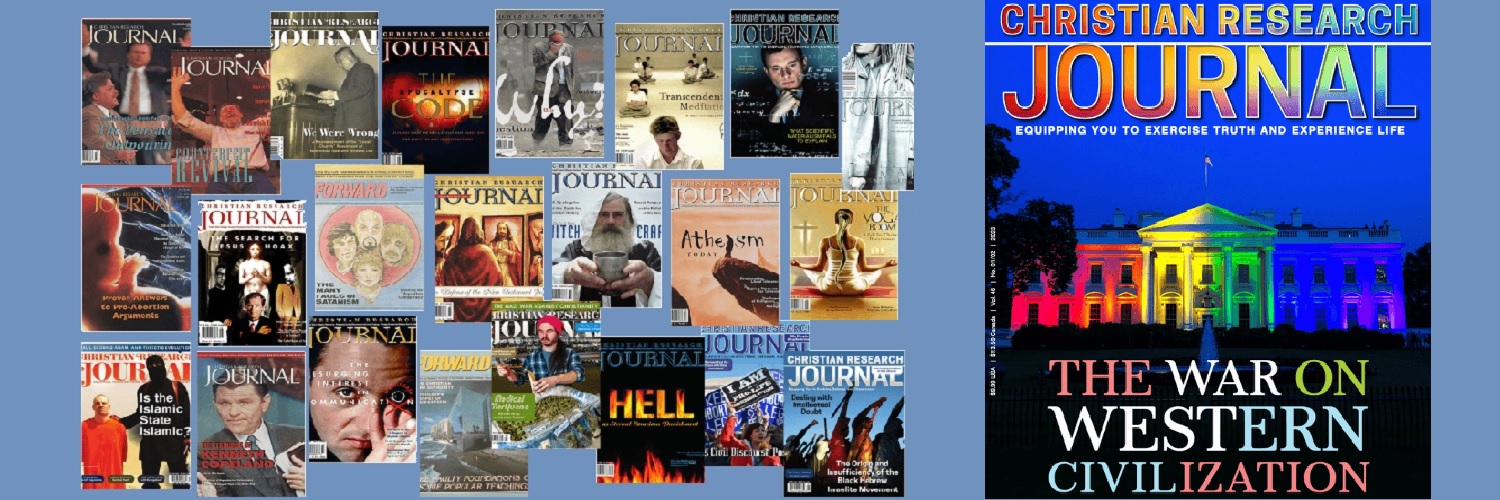Select the 'Pro-Abortion Arguments' fetus cover

pyautogui.click(x=136, y=258)
